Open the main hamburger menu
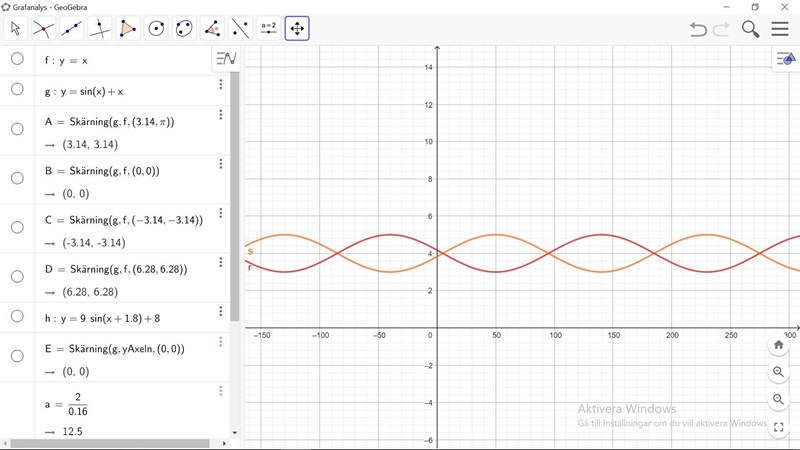Image resolution: width=800 pixels, height=450 pixels. [x=780, y=29]
